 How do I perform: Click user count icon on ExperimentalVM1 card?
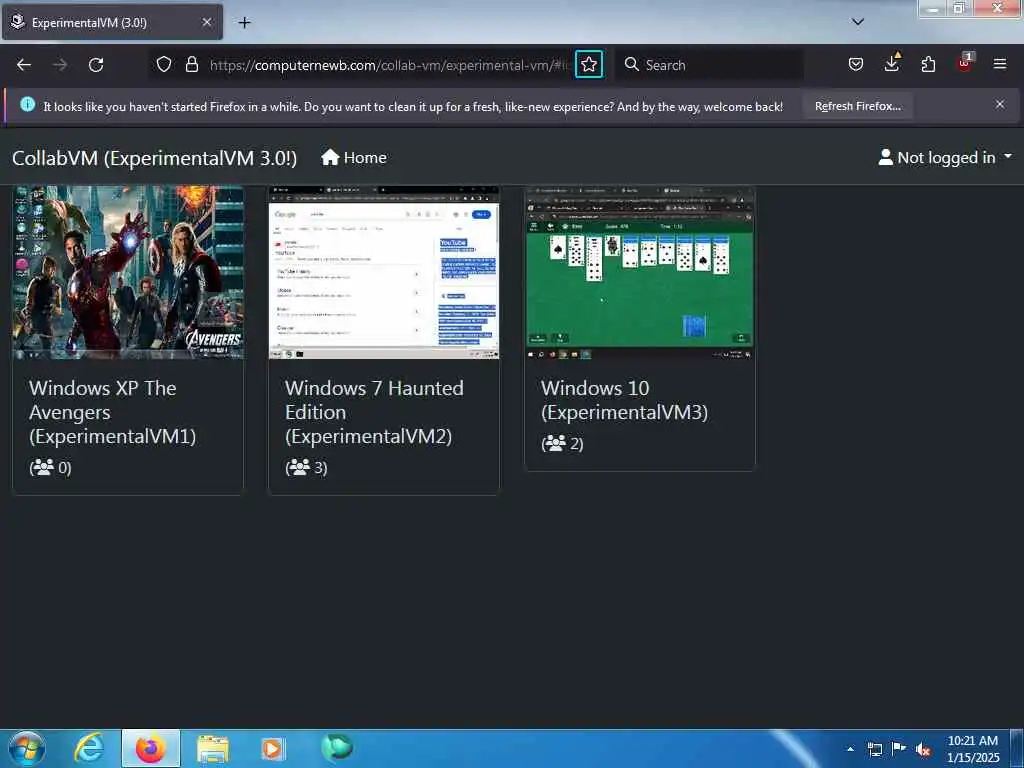(x=43, y=467)
